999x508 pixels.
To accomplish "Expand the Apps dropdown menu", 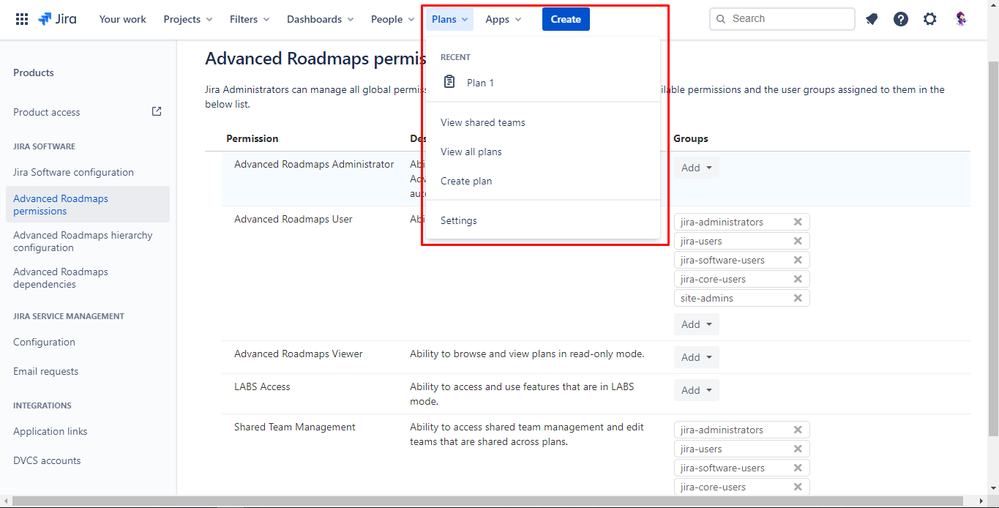I will tap(503, 19).
